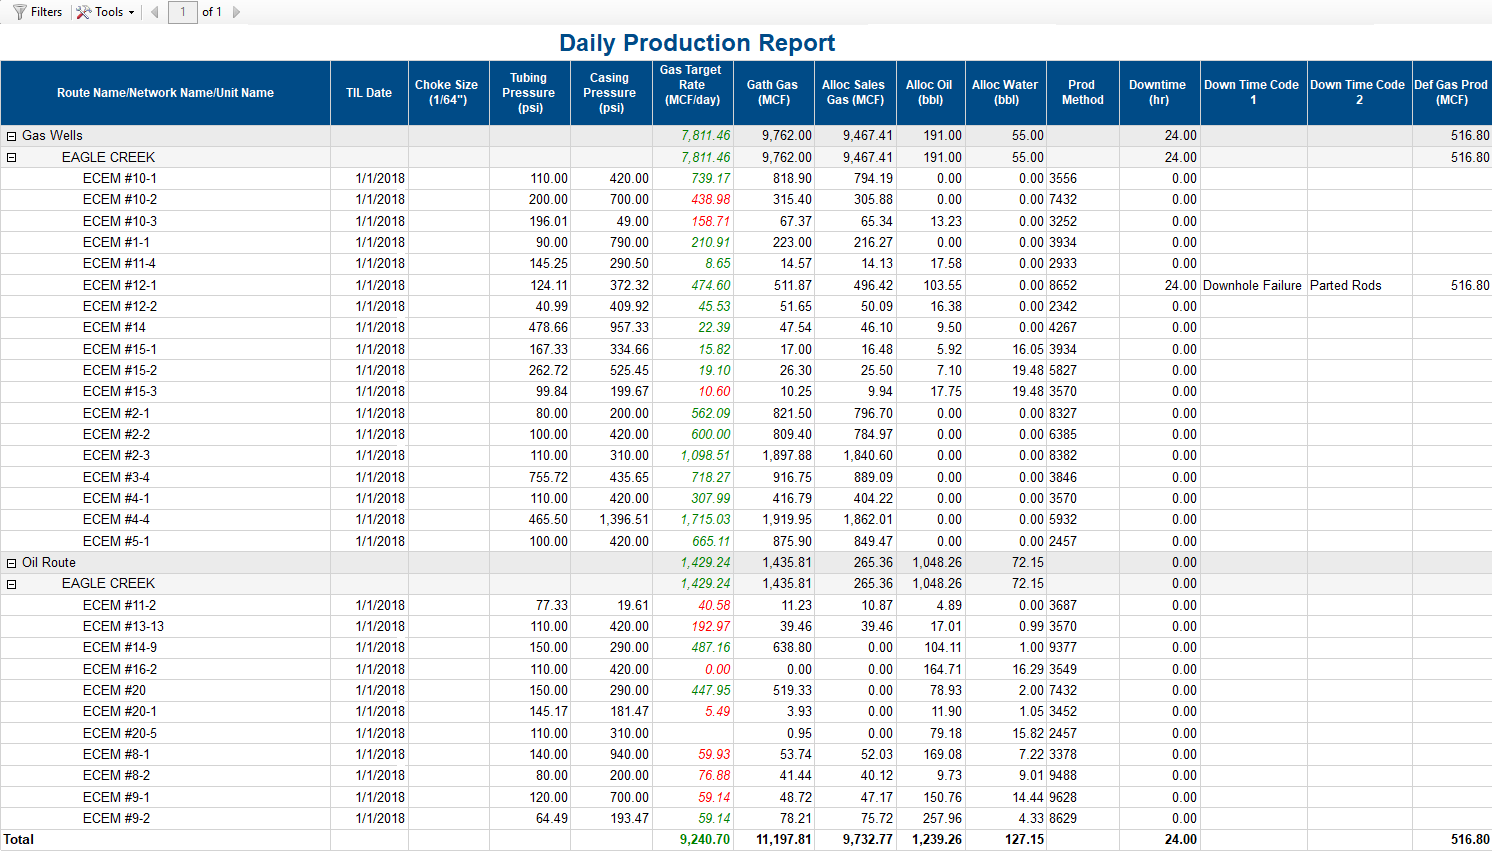Select the ECEM #14 row name
1492x851 pixels.
point(114,327)
